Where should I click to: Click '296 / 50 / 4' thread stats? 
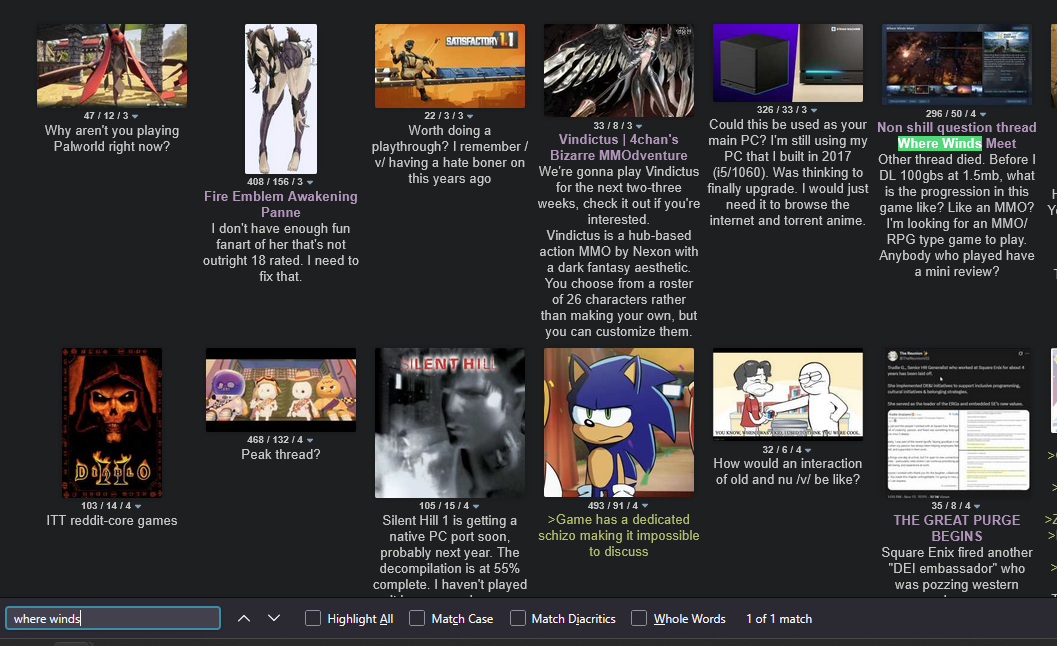coord(950,114)
